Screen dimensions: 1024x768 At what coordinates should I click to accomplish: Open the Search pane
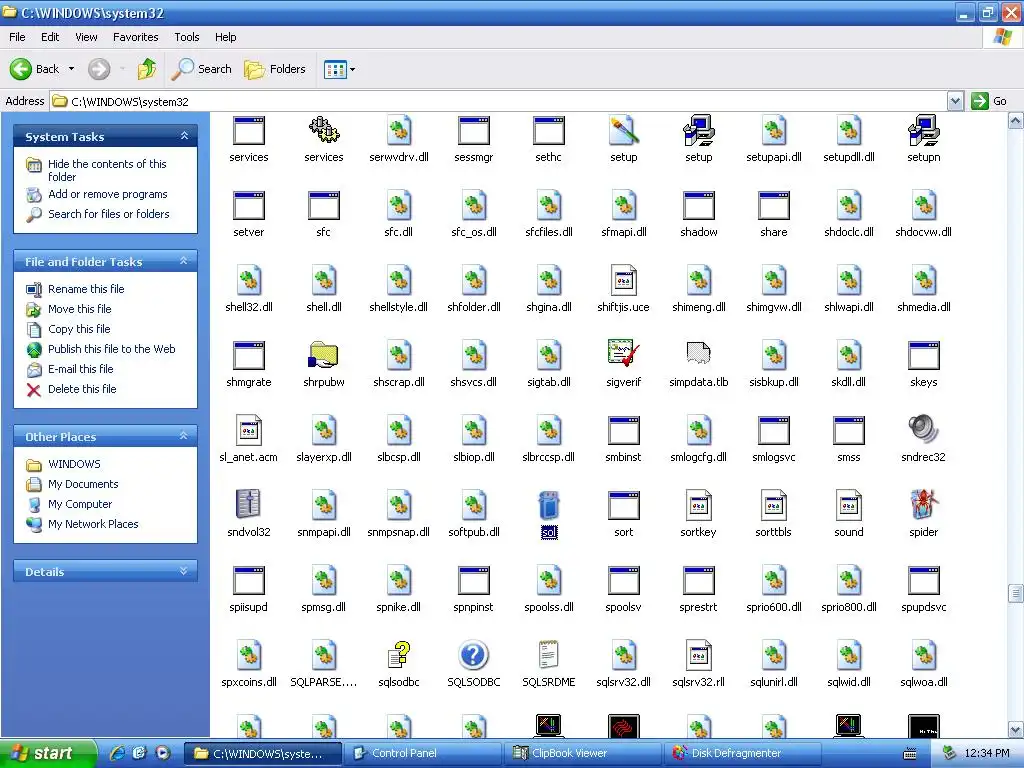[x=201, y=69]
